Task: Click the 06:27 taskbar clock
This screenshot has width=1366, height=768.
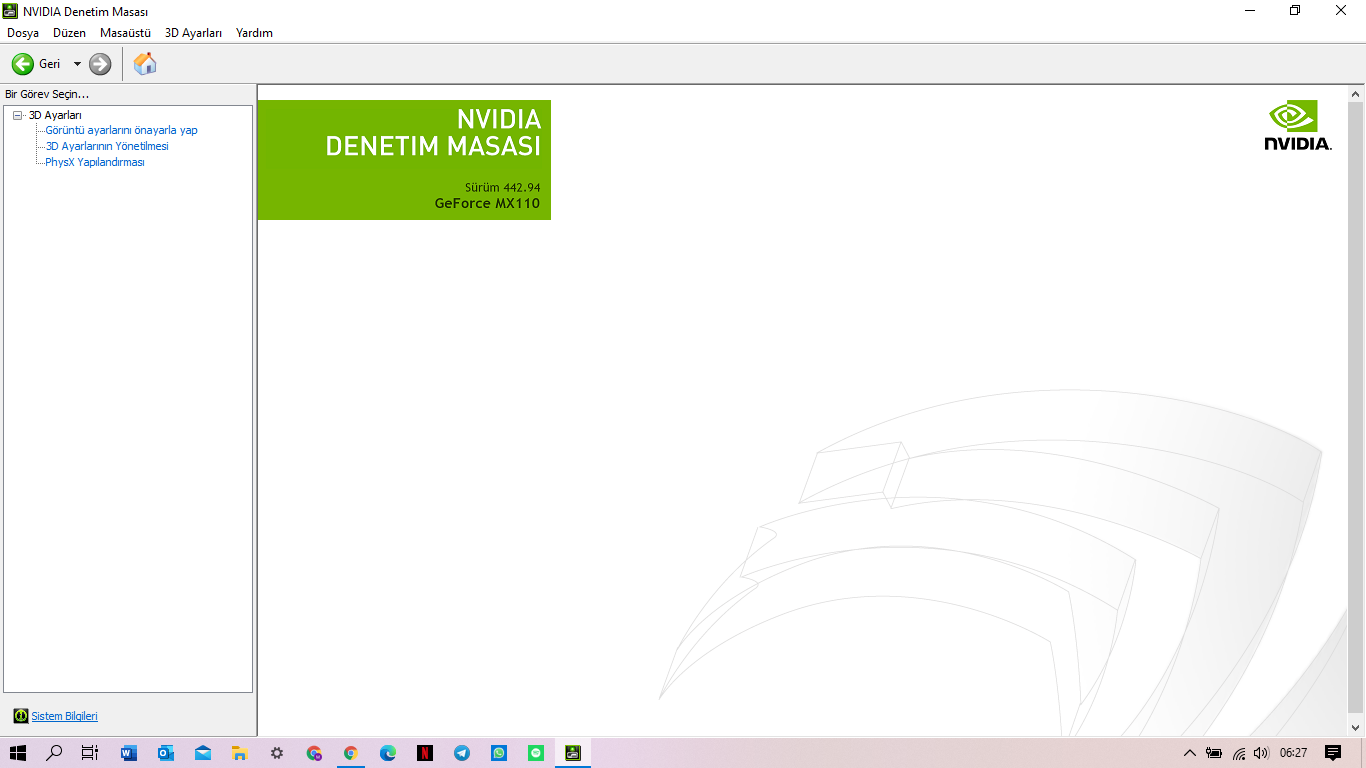Action: pos(1293,753)
